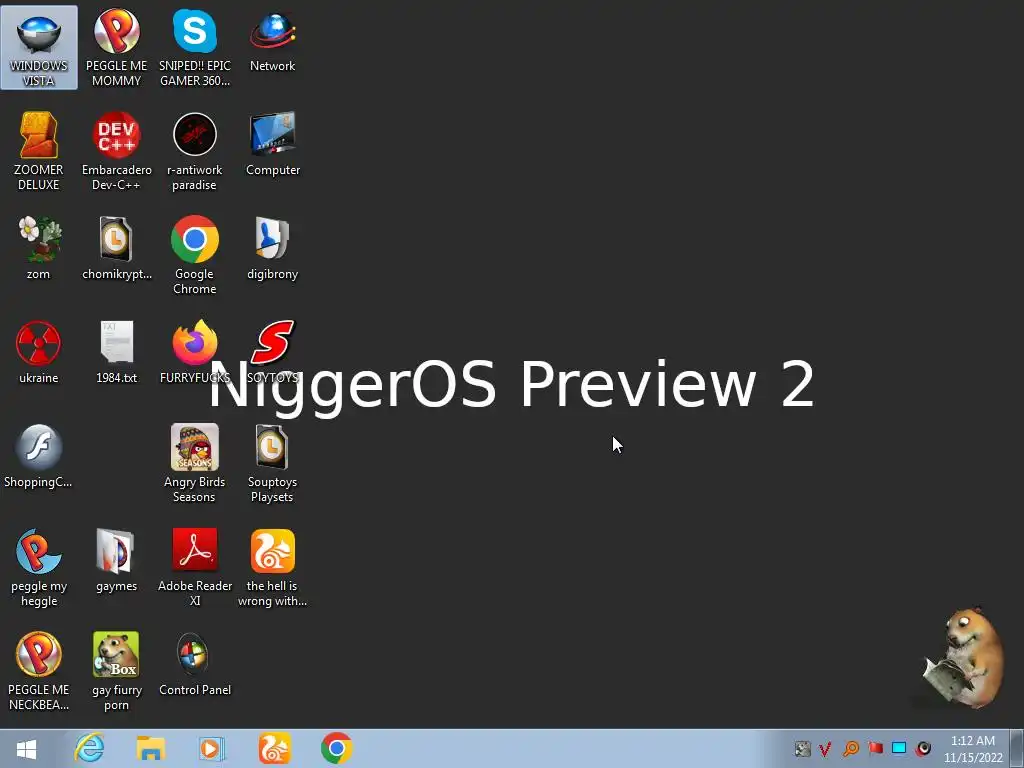Select the r-antiwork paradise icon

click(x=195, y=152)
